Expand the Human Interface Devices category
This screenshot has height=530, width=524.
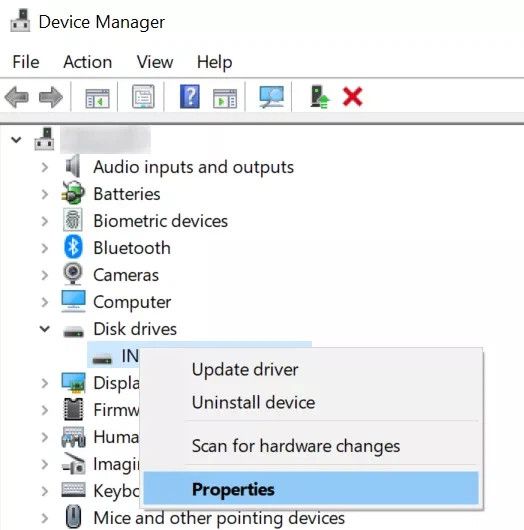coord(45,437)
